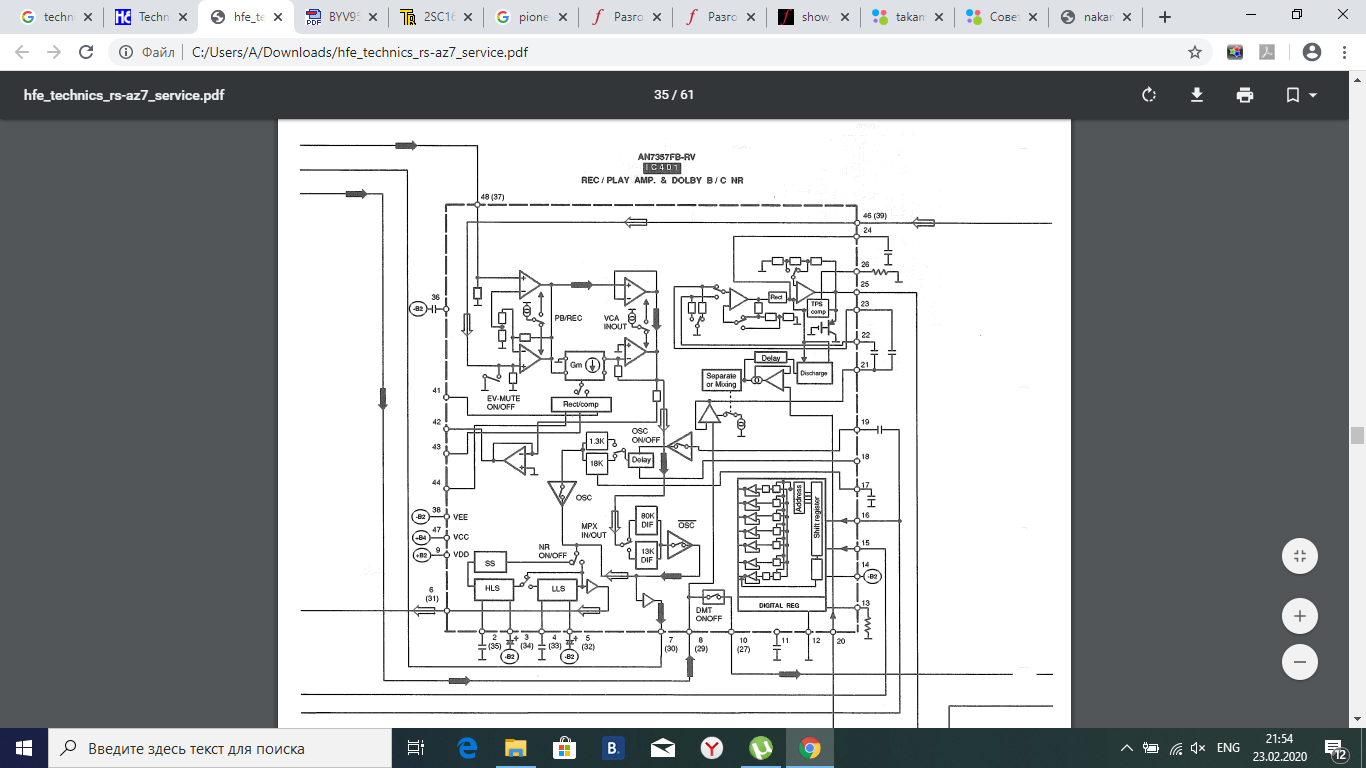Viewport: 1366px width, 768px height.
Task: Click the fit to page button
Action: (1300, 556)
